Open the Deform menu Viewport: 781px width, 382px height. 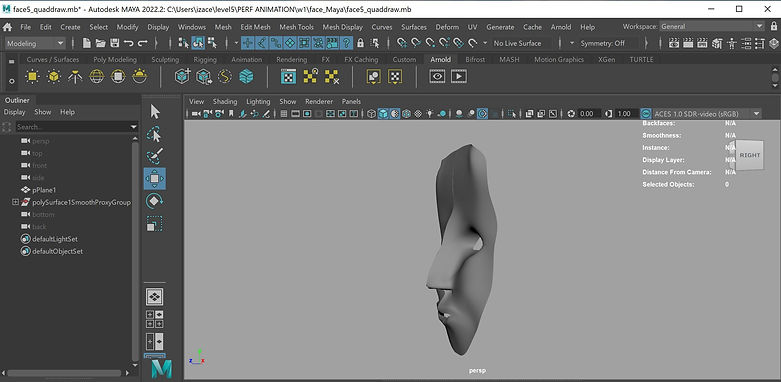click(447, 27)
